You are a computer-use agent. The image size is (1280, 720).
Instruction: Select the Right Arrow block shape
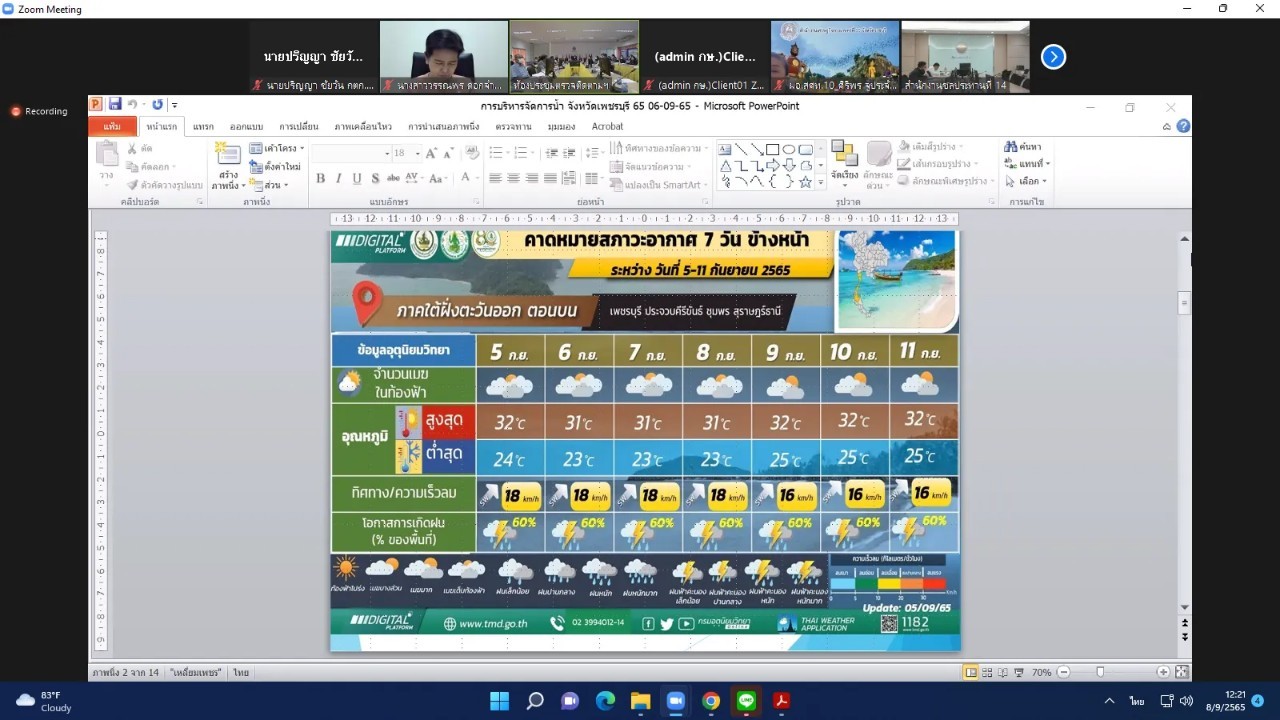(773, 165)
